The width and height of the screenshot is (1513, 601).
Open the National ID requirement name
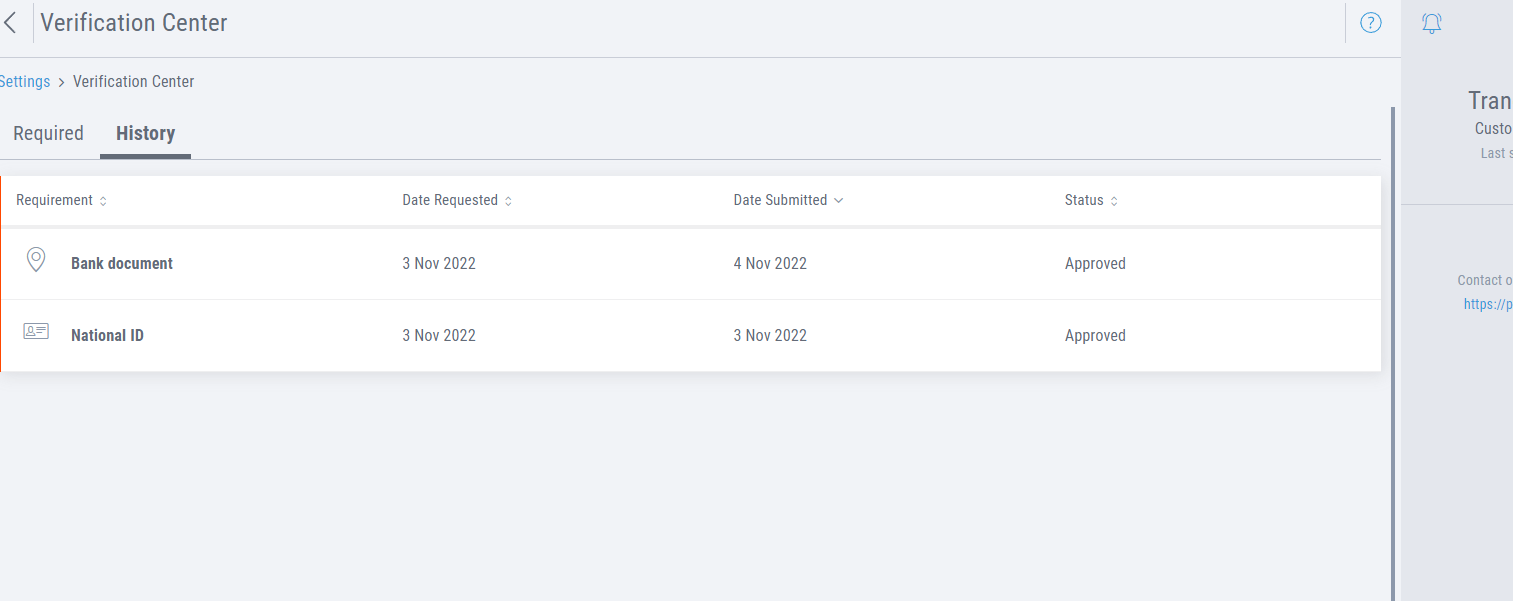[x=107, y=335]
